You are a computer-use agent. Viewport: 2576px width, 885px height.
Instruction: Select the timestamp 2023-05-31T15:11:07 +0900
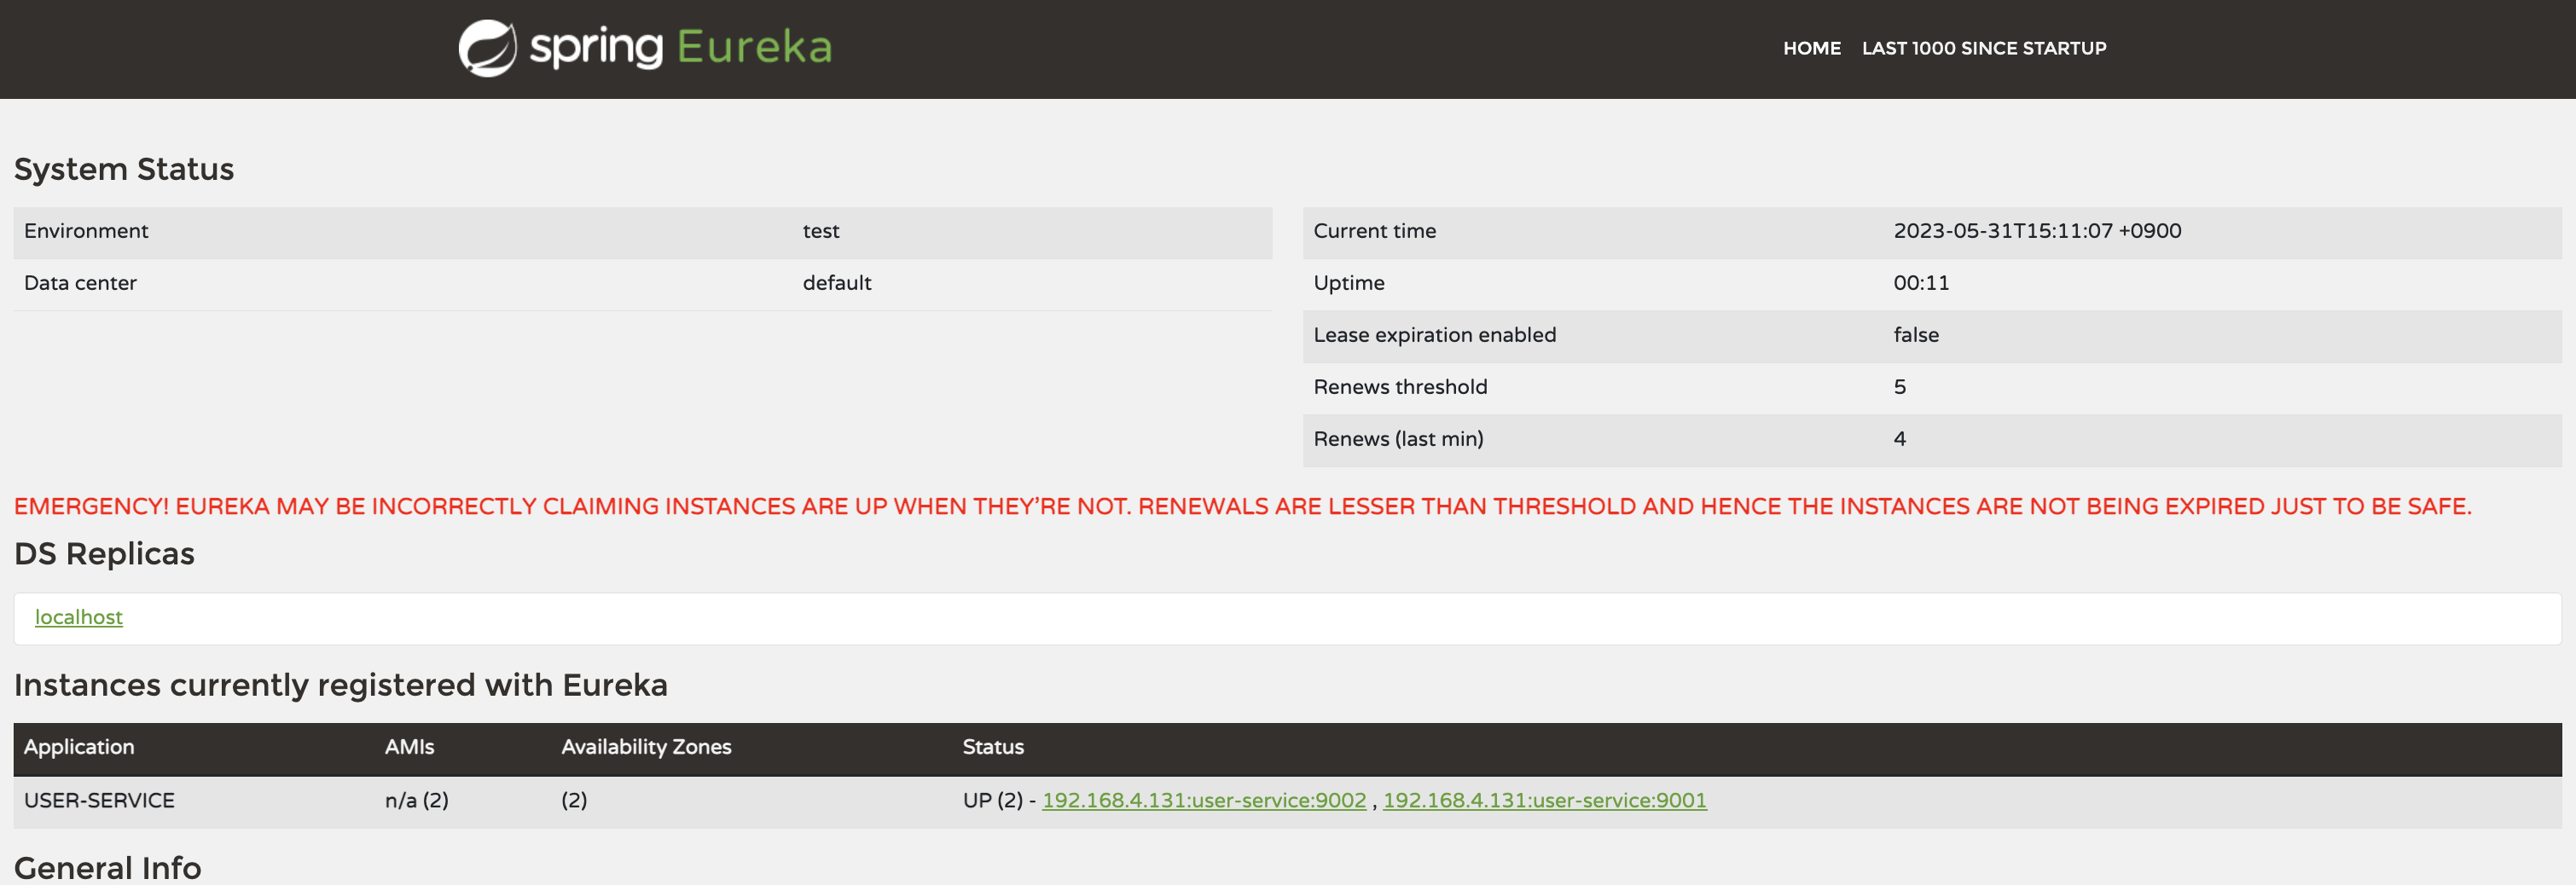click(x=2036, y=231)
